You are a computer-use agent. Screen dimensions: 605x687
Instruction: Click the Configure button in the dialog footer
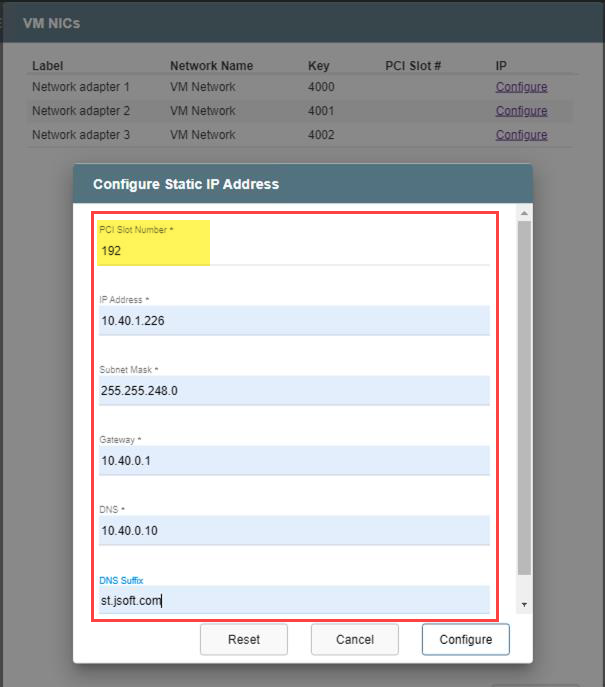pyautogui.click(x=465, y=640)
